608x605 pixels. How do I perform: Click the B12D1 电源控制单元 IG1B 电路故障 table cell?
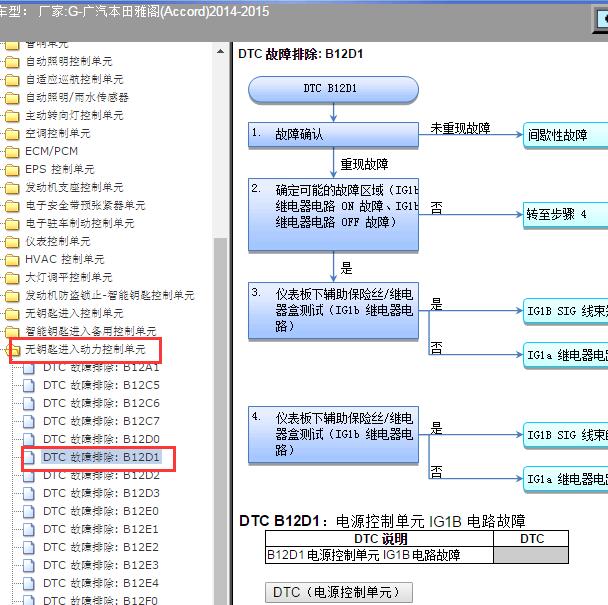click(379, 555)
